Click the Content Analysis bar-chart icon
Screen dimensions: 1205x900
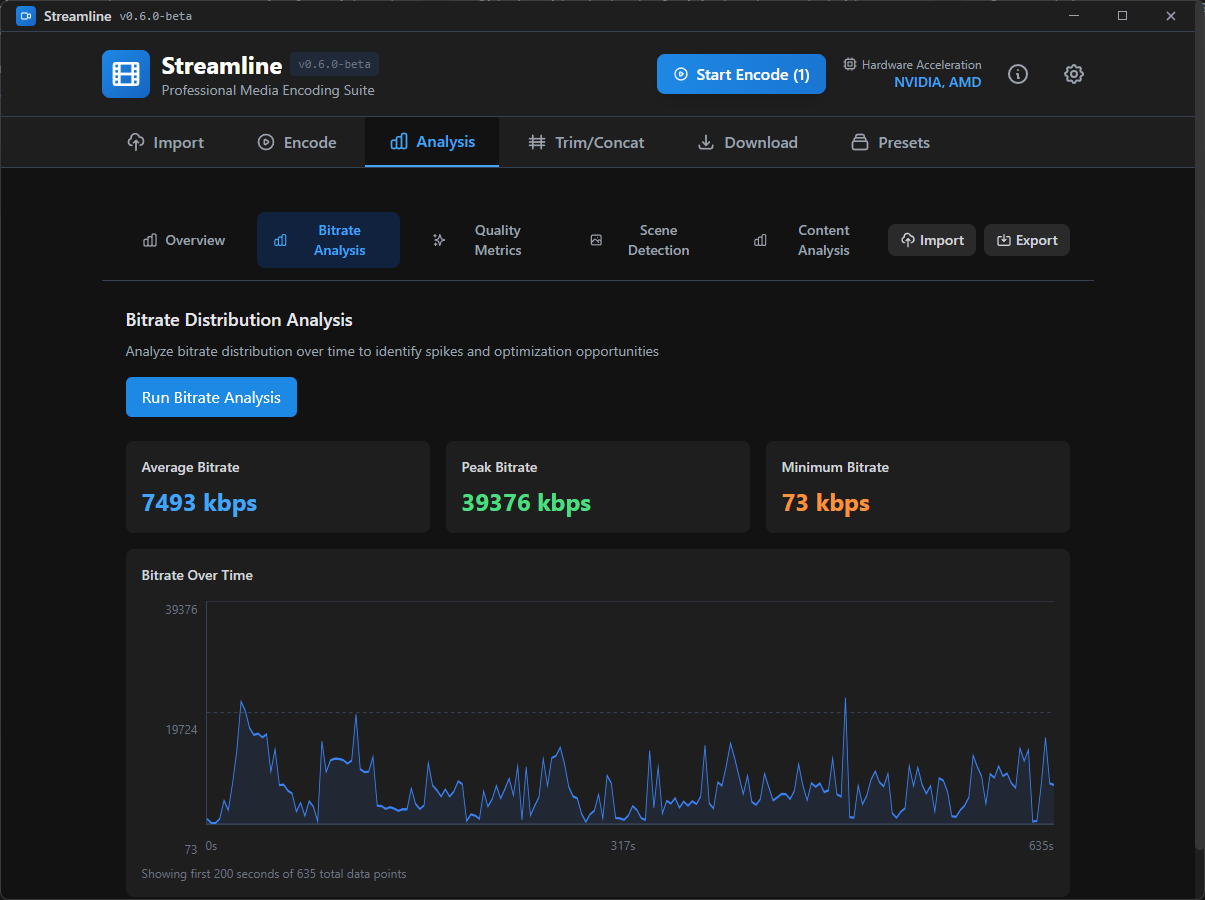(761, 240)
